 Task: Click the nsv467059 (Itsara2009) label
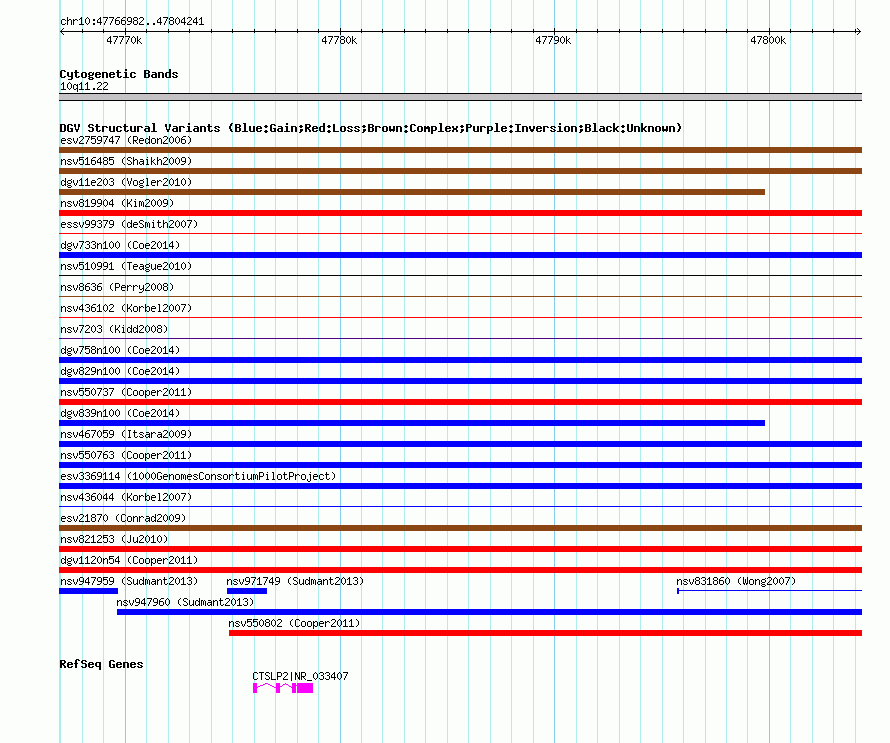(x=126, y=434)
